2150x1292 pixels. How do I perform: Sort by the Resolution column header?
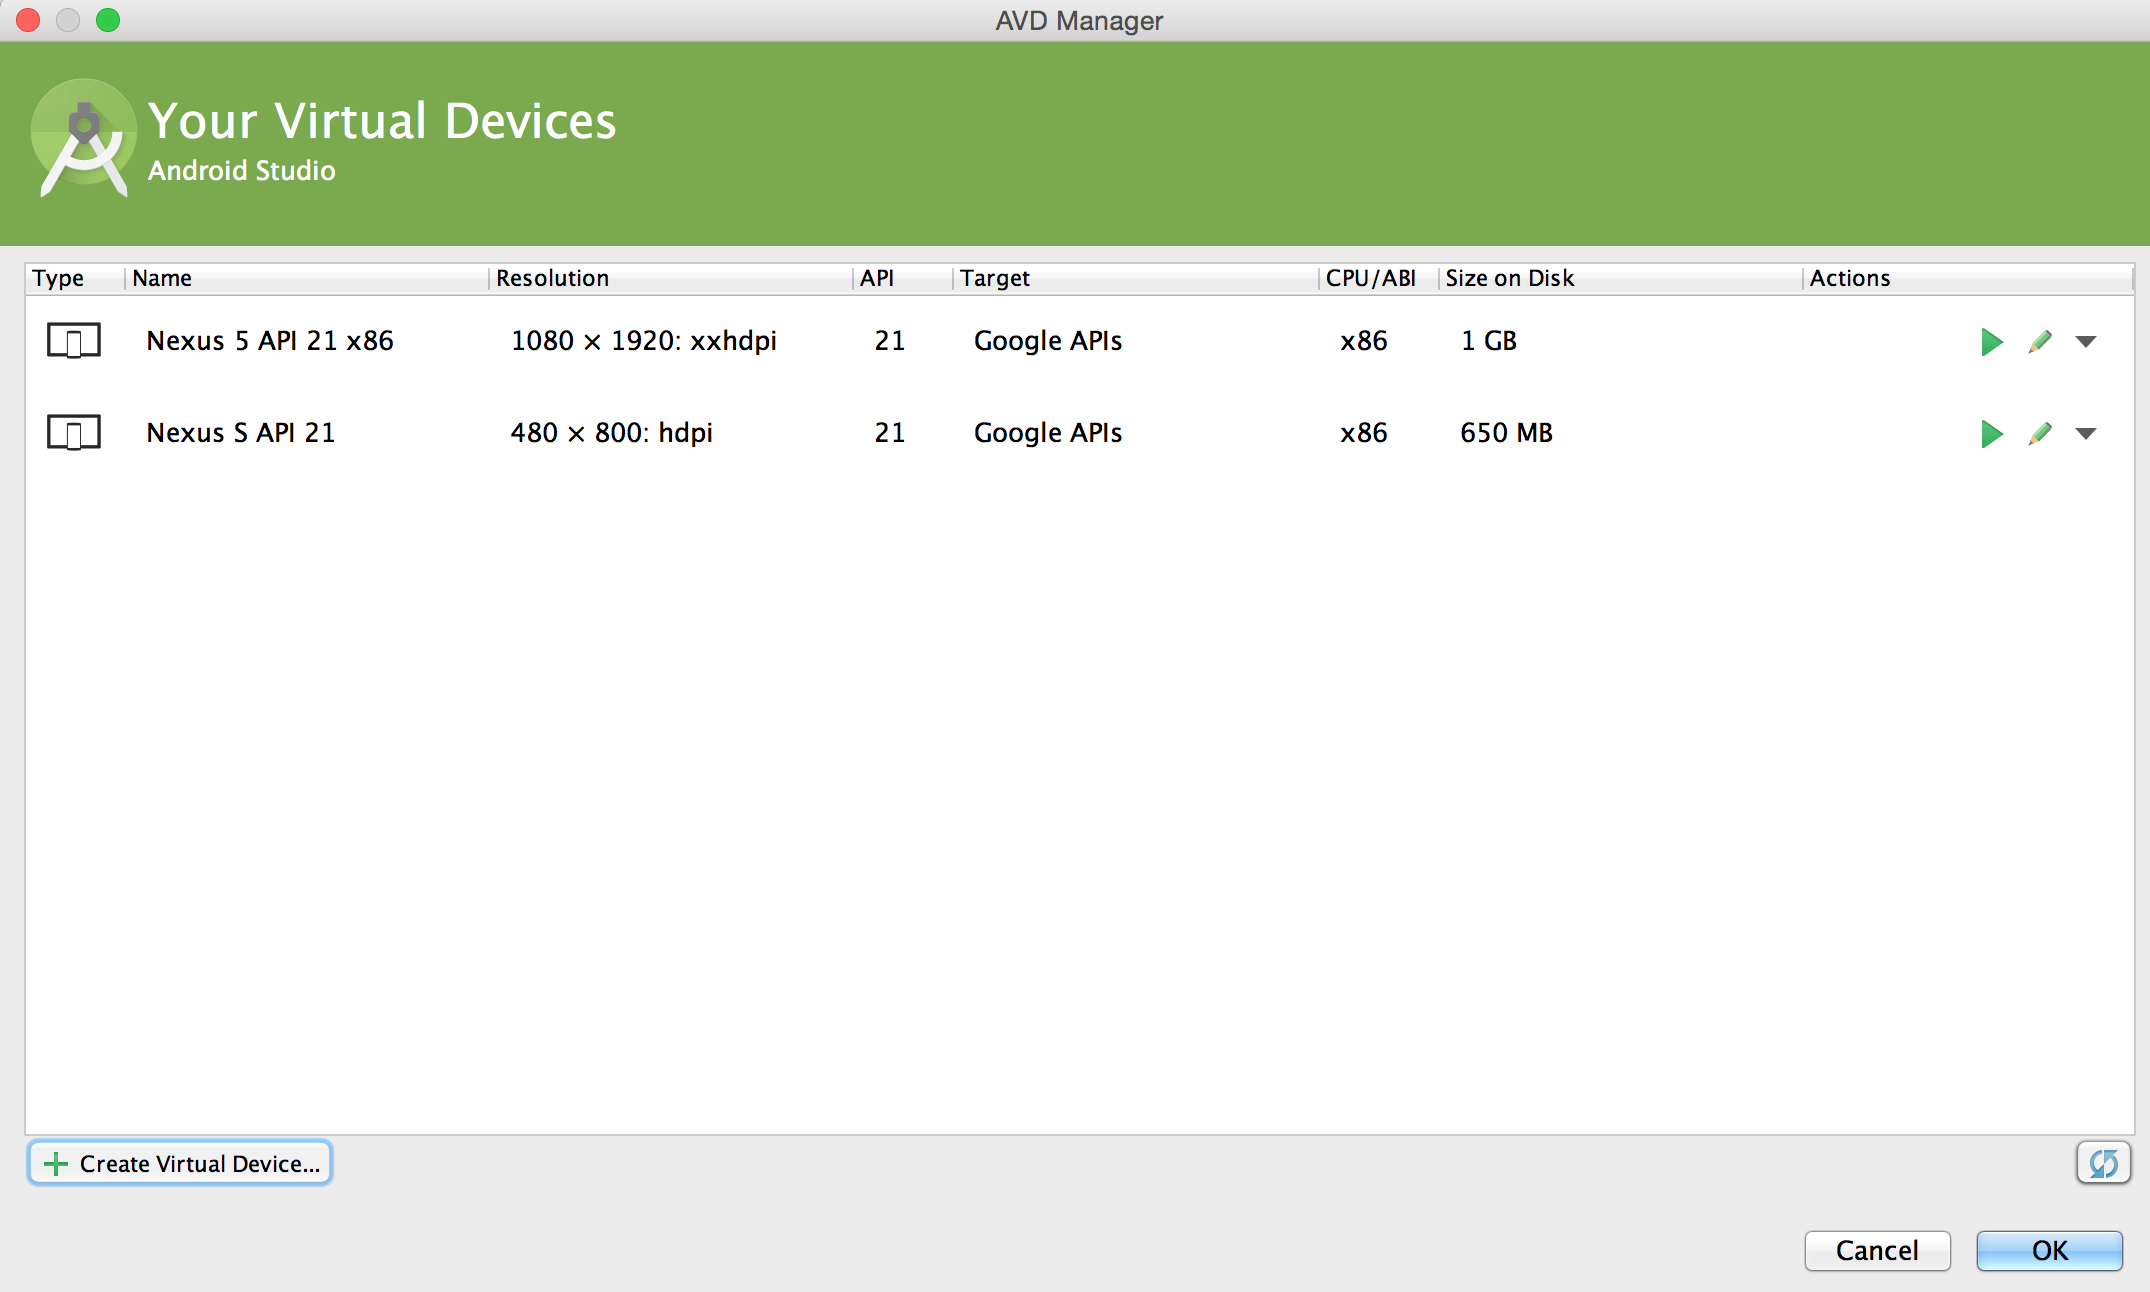(671, 278)
